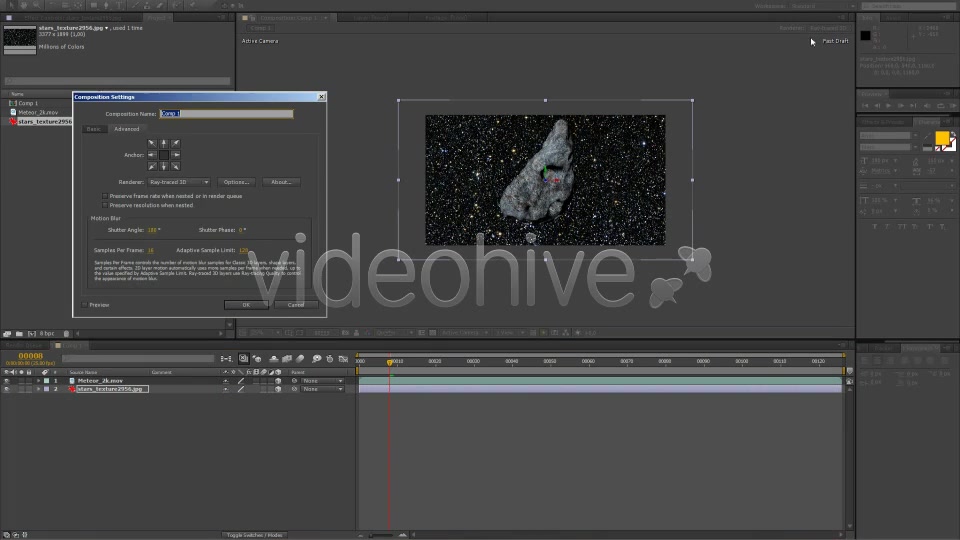This screenshot has height=540, width=960.
Task: Click the yellow current-time indicator marker
Action: [x=389, y=362]
